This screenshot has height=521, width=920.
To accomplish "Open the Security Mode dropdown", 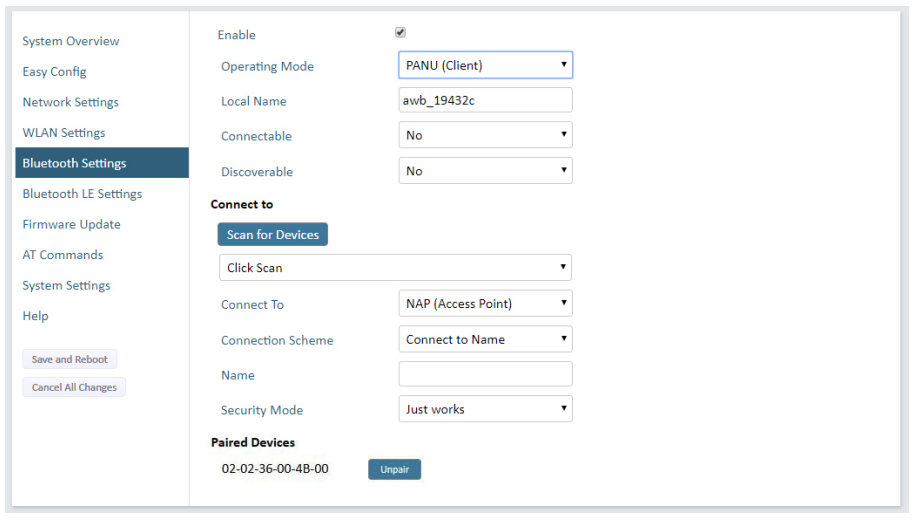I will (485, 409).
